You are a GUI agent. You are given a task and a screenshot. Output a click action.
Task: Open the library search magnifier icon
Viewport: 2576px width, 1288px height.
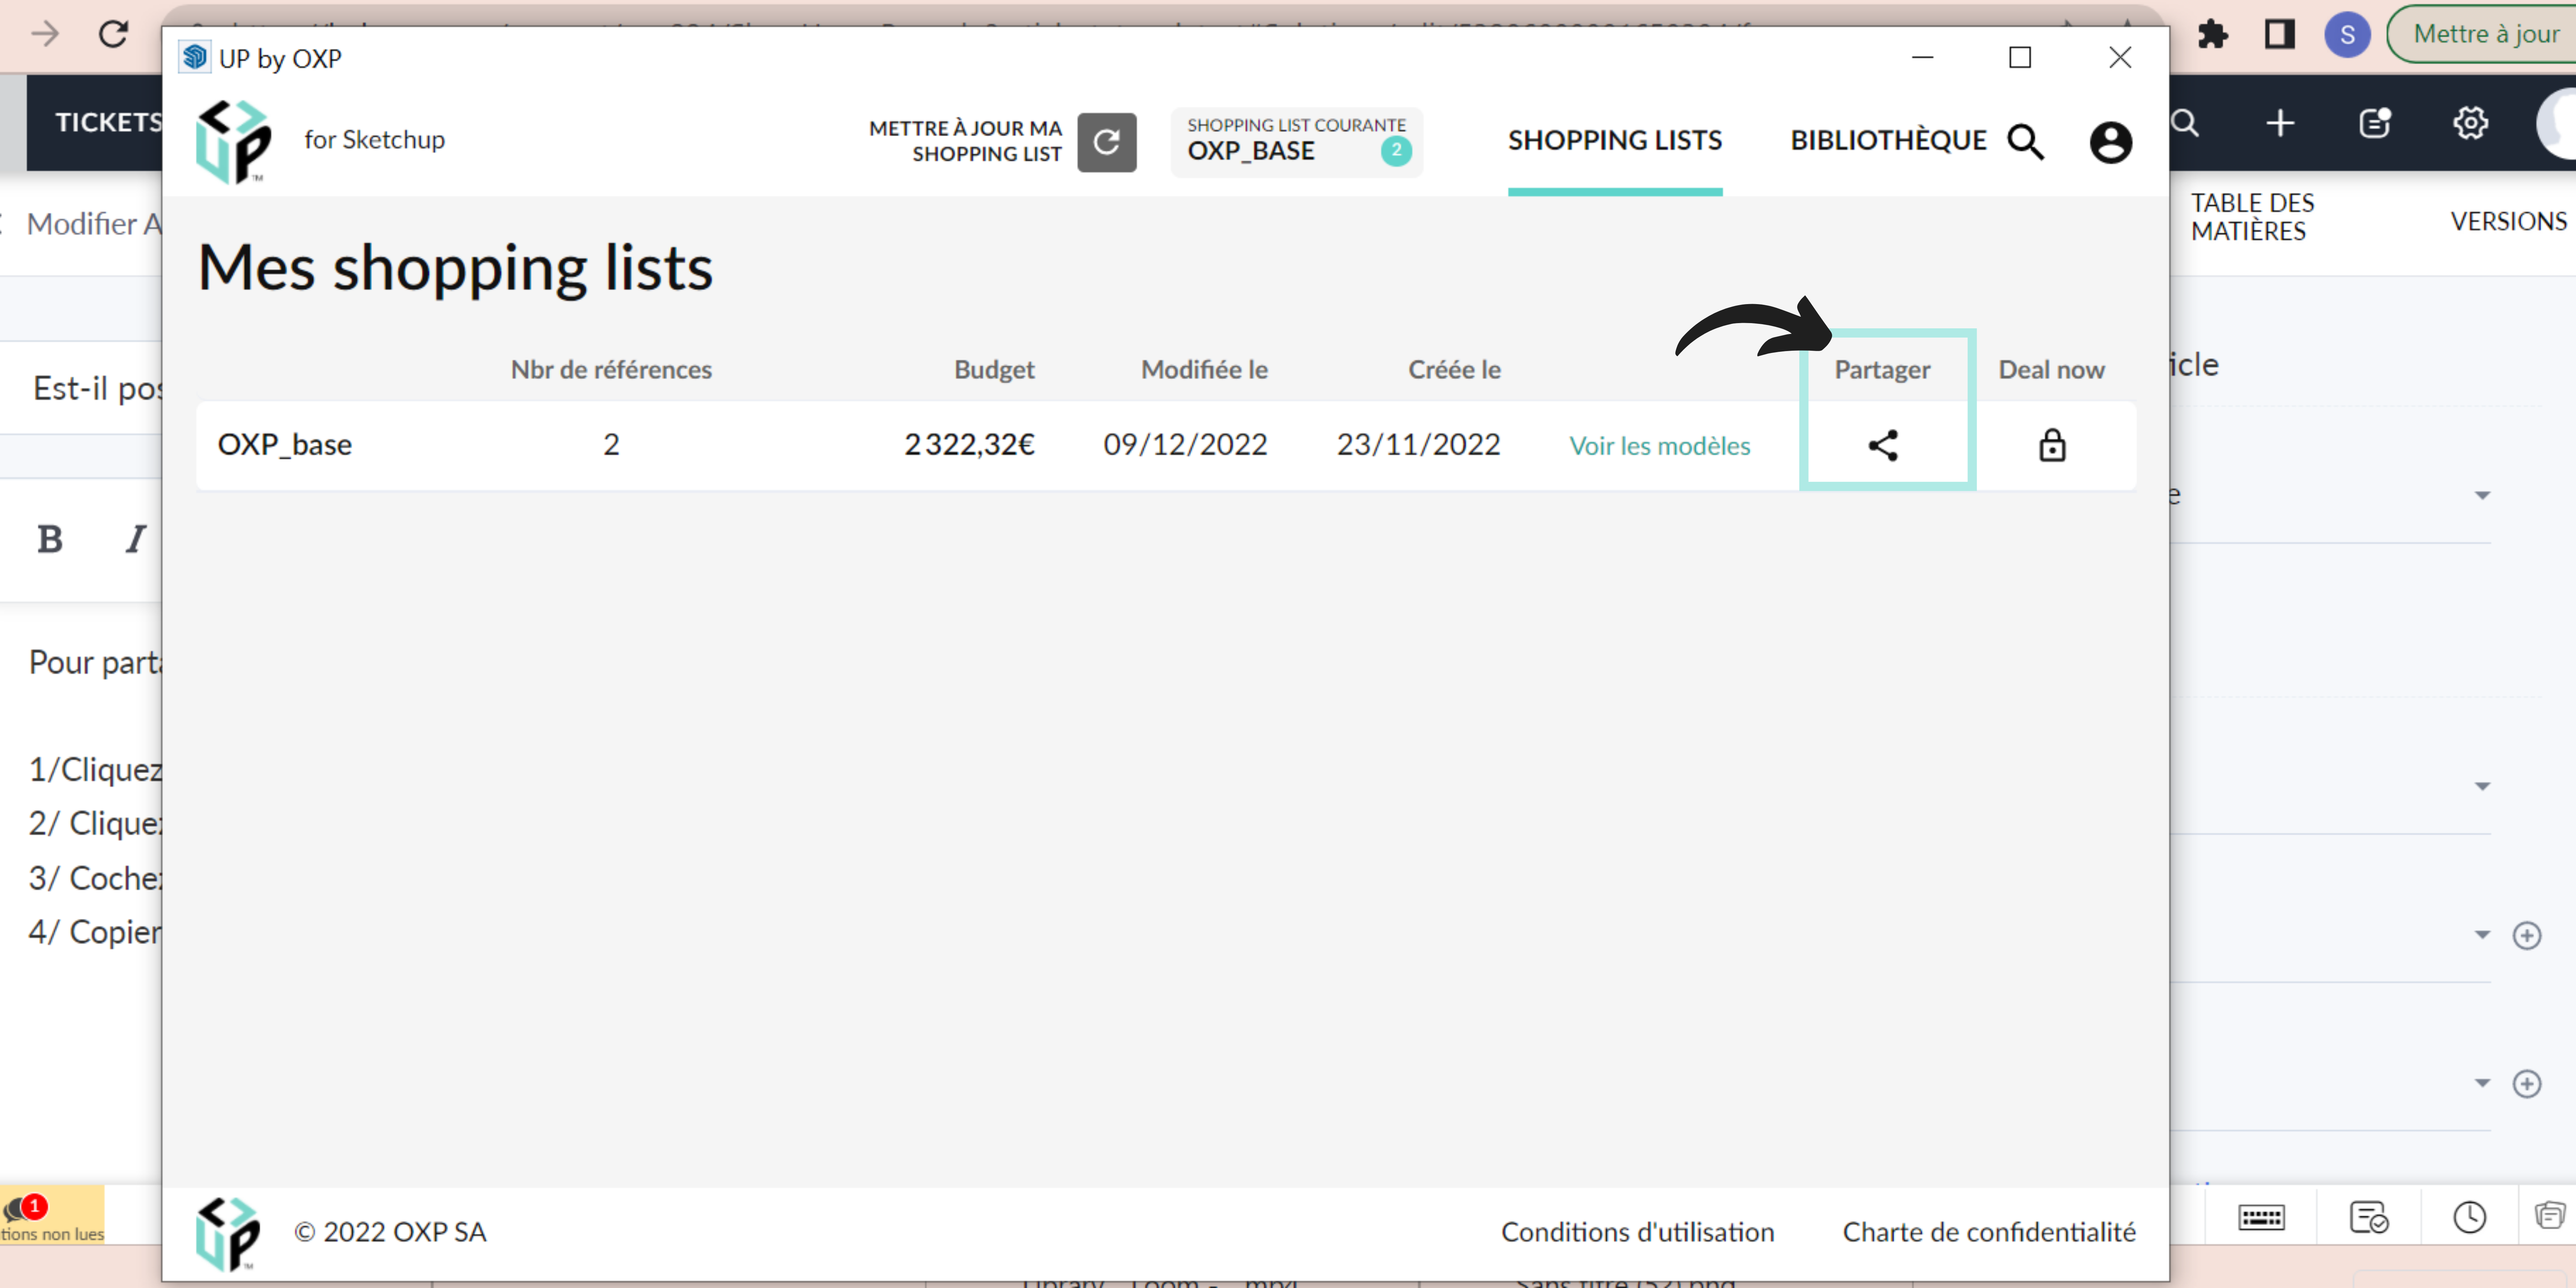tap(2025, 142)
